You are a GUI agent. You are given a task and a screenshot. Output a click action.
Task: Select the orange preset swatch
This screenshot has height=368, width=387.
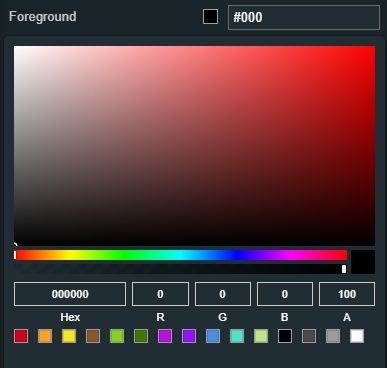(45, 336)
